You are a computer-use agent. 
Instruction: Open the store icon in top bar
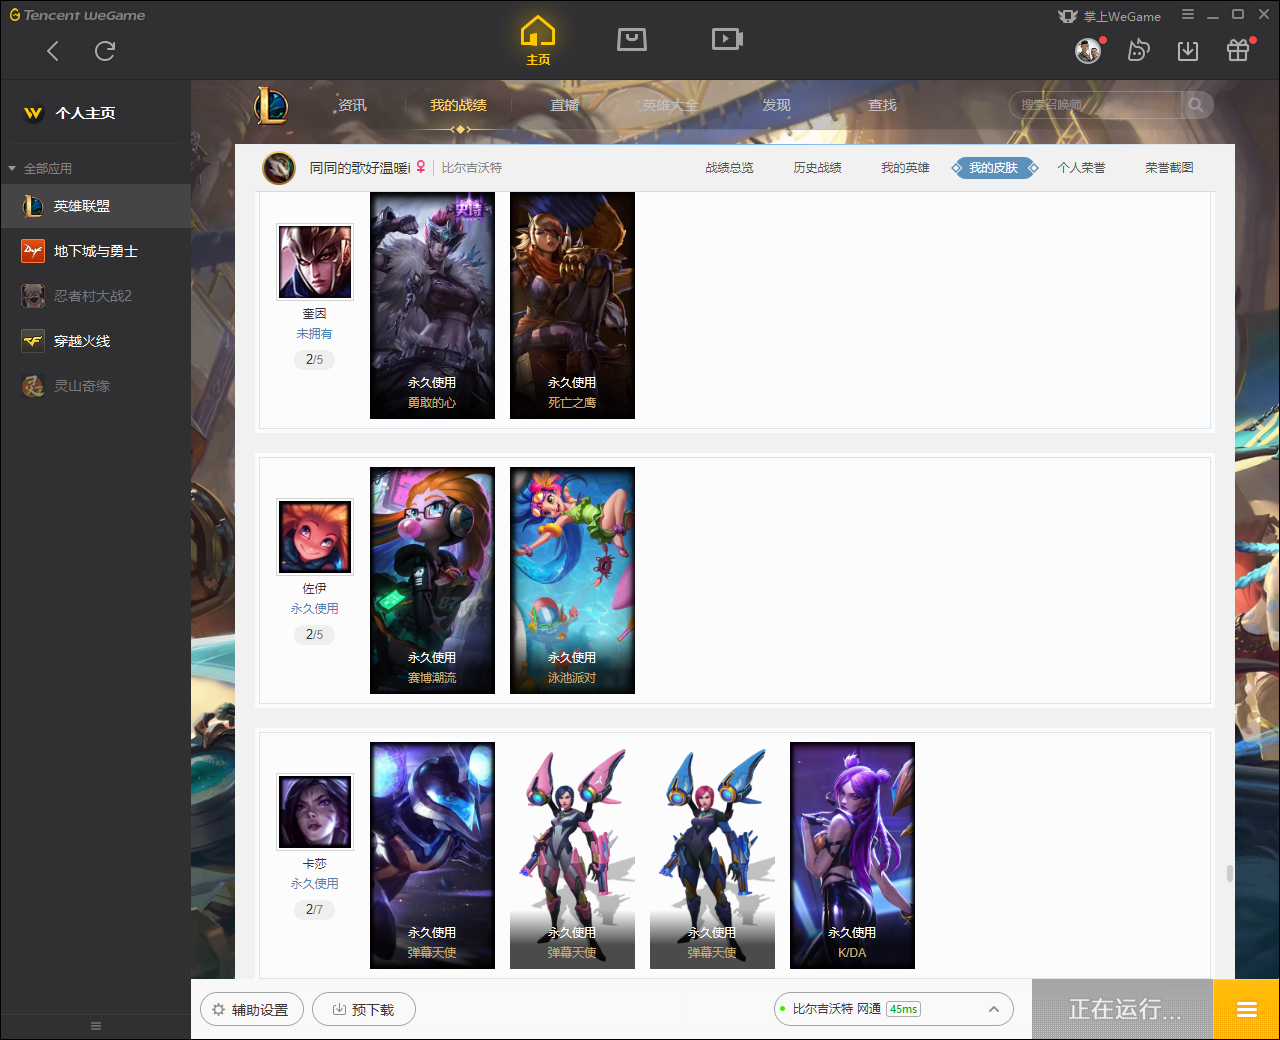[x=632, y=39]
